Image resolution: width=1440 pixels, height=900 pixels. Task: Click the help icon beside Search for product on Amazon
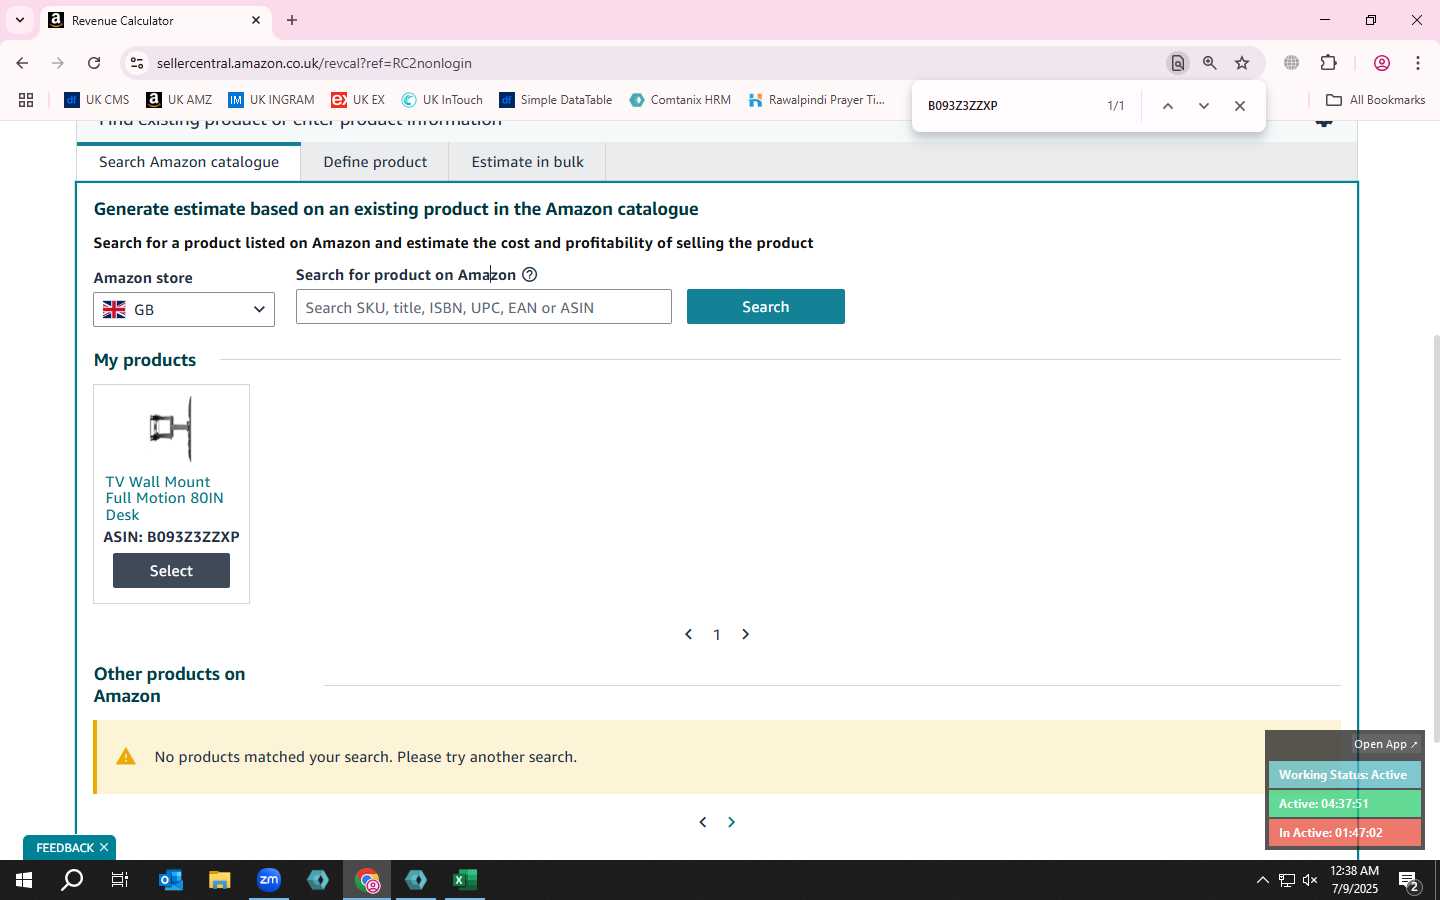click(x=530, y=275)
